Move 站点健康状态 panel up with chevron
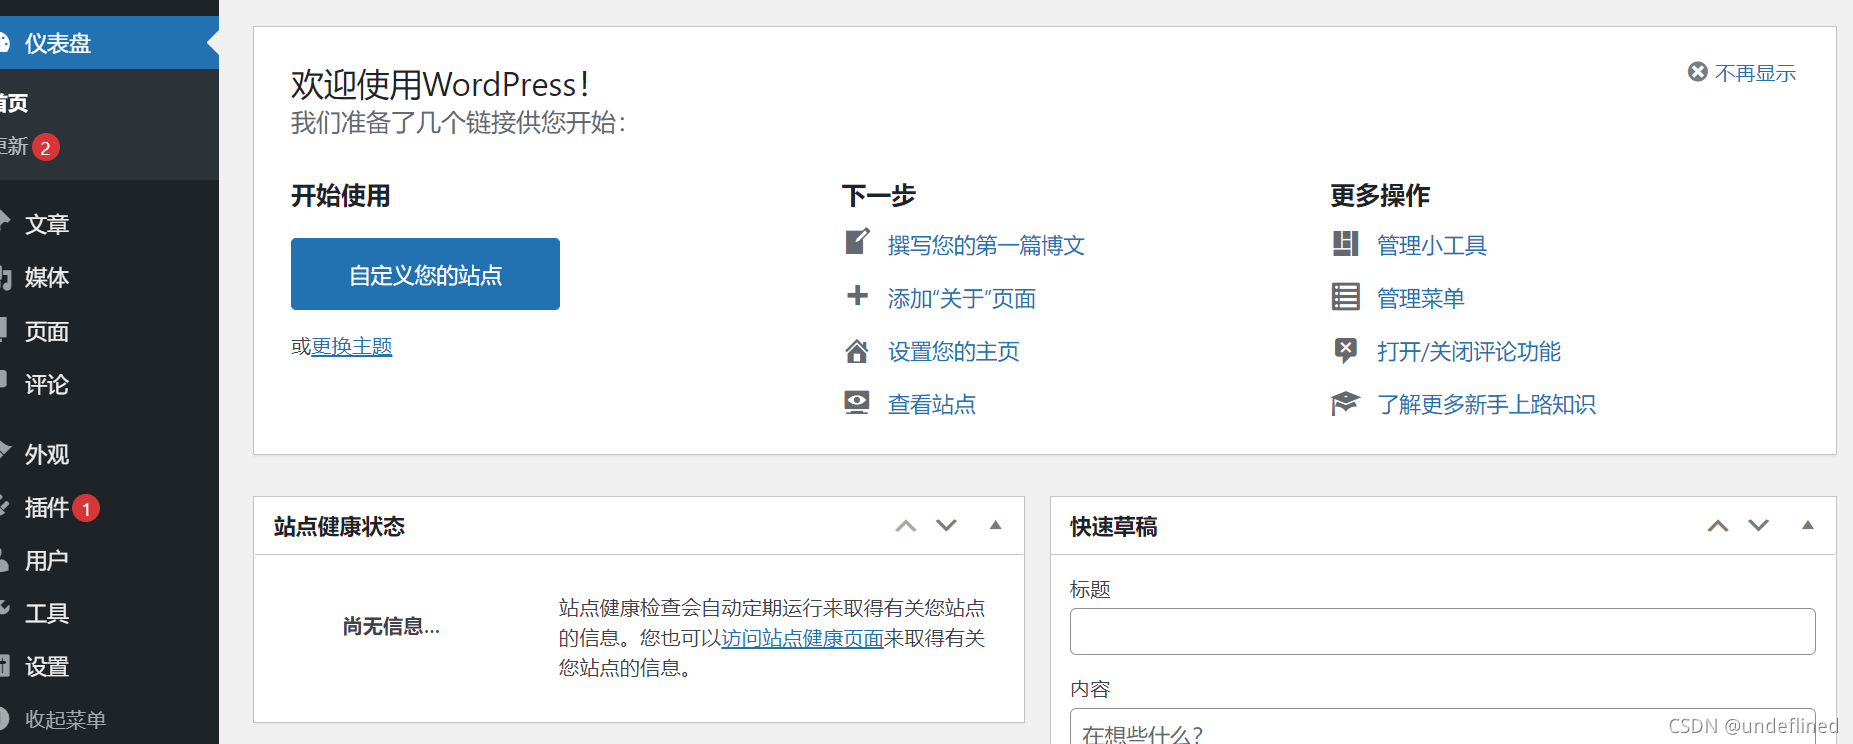The height and width of the screenshot is (744, 1853). 906,526
